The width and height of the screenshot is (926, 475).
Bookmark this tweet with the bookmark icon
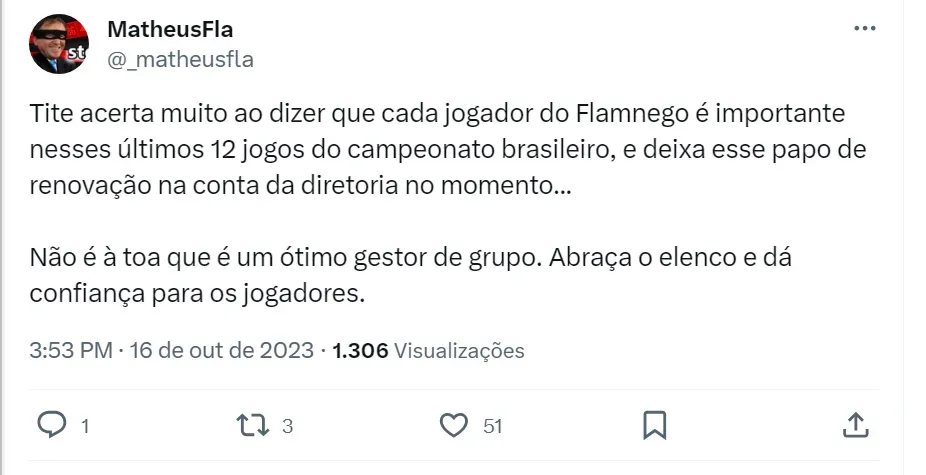tap(655, 425)
